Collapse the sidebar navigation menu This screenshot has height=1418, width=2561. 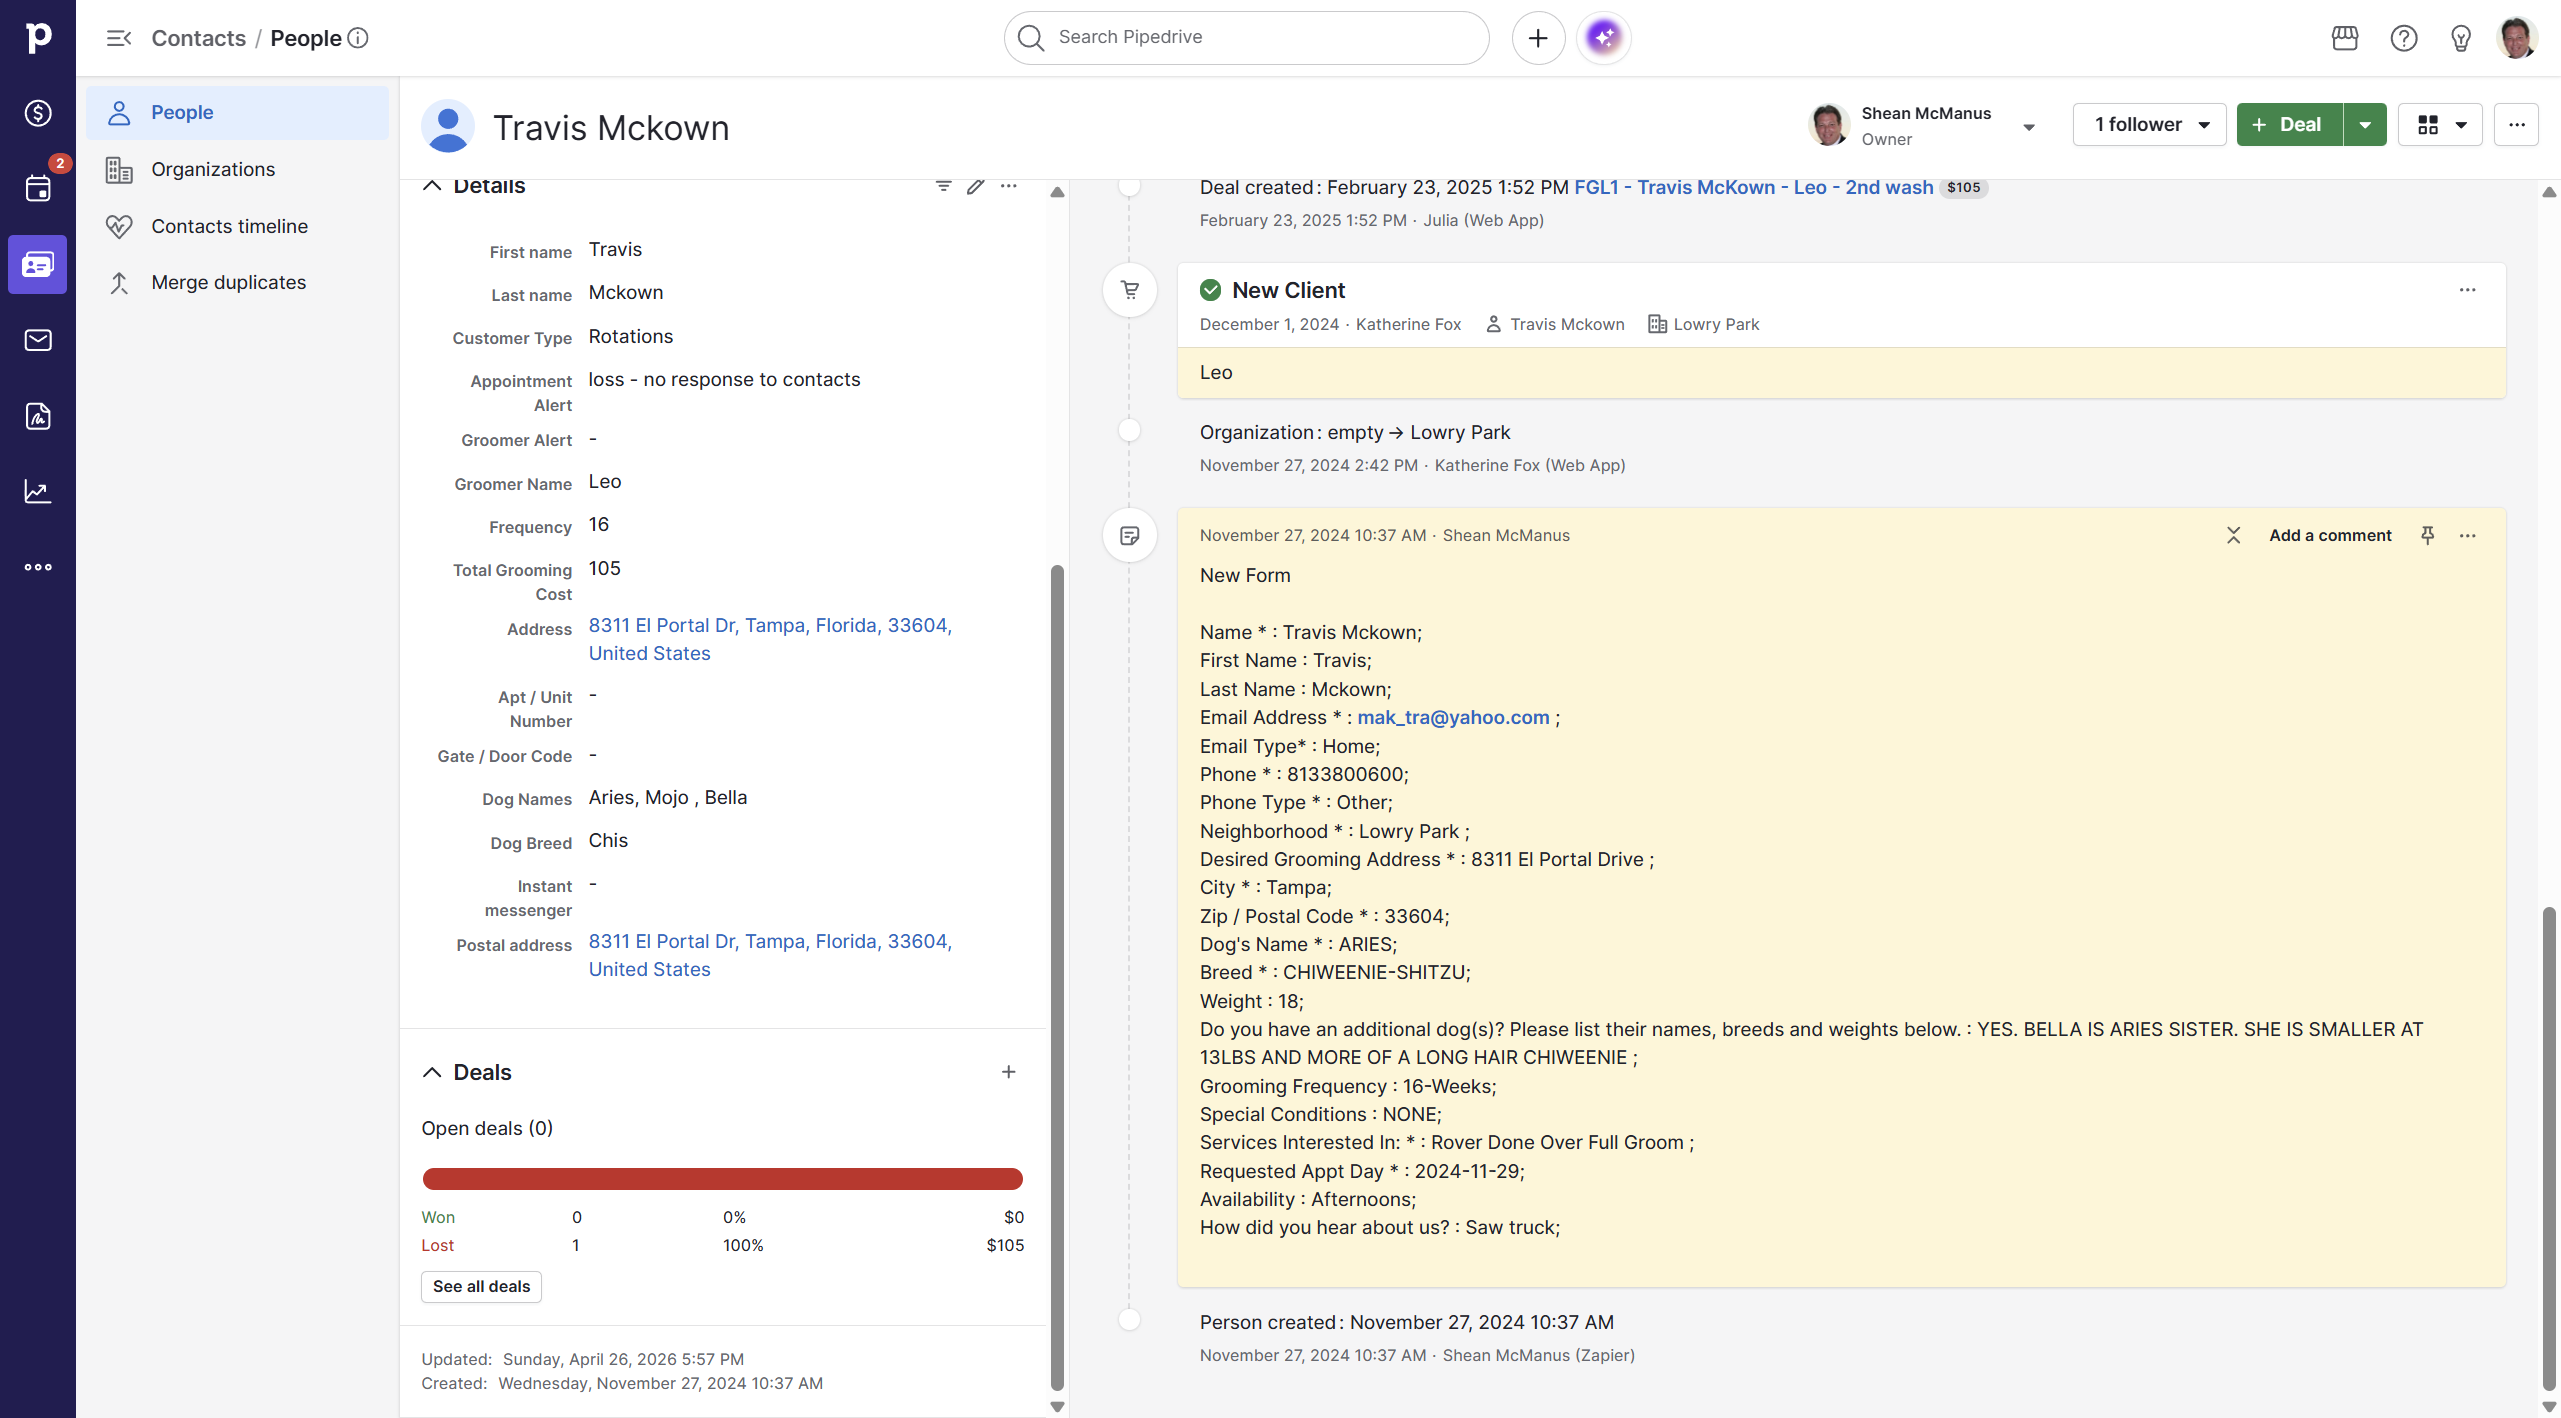pyautogui.click(x=119, y=38)
